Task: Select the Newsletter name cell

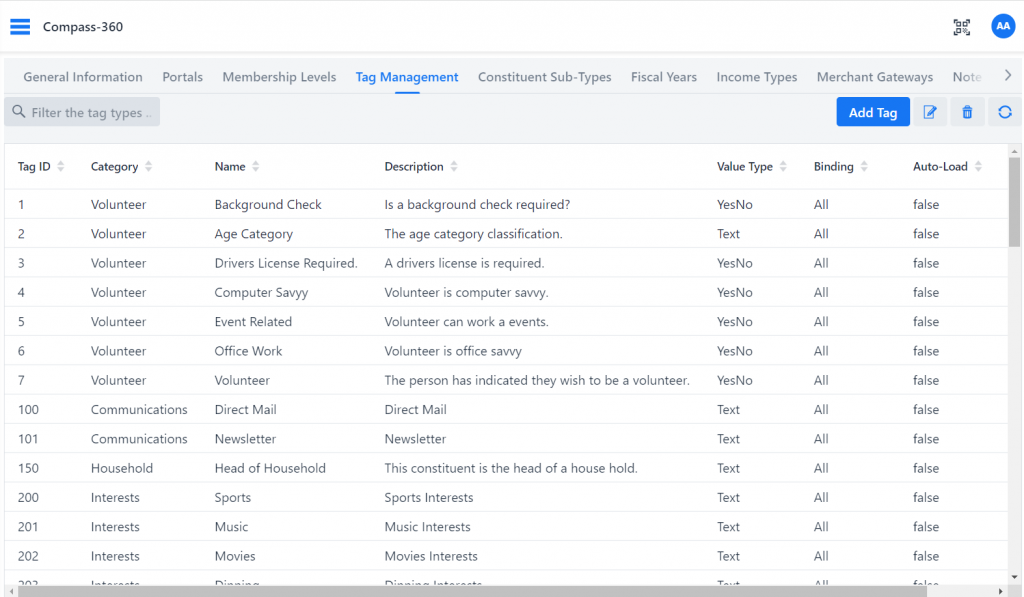Action: click(x=245, y=439)
